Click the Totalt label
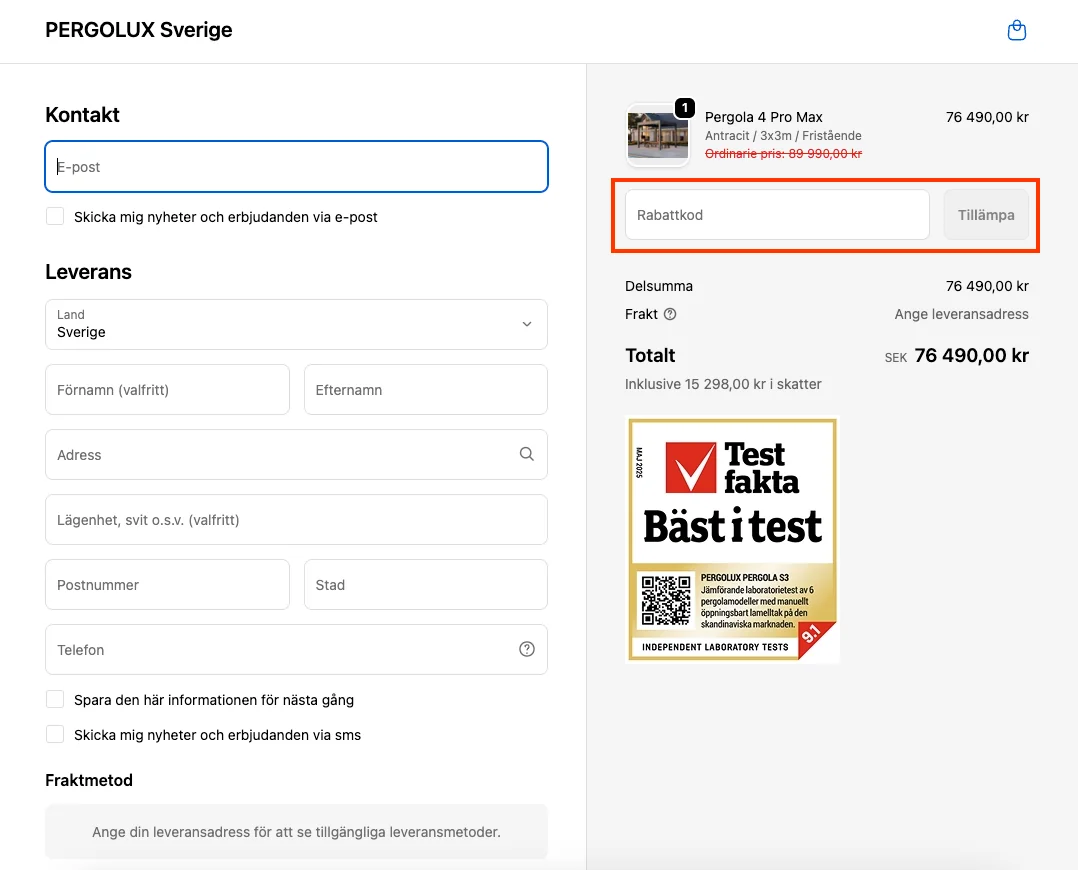1078x870 pixels. (650, 356)
